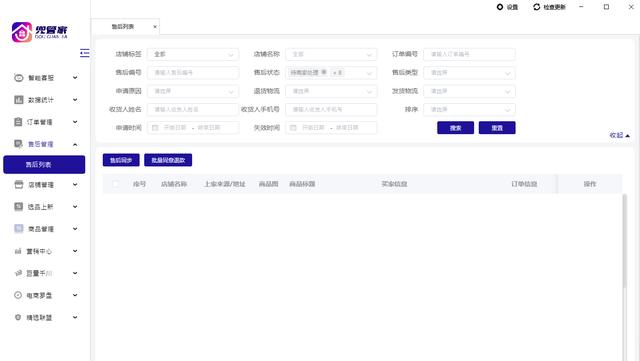Image resolution: width=640 pixels, height=361 pixels.
Task: Click the 检查更新 refresh icon
Action: point(536,7)
